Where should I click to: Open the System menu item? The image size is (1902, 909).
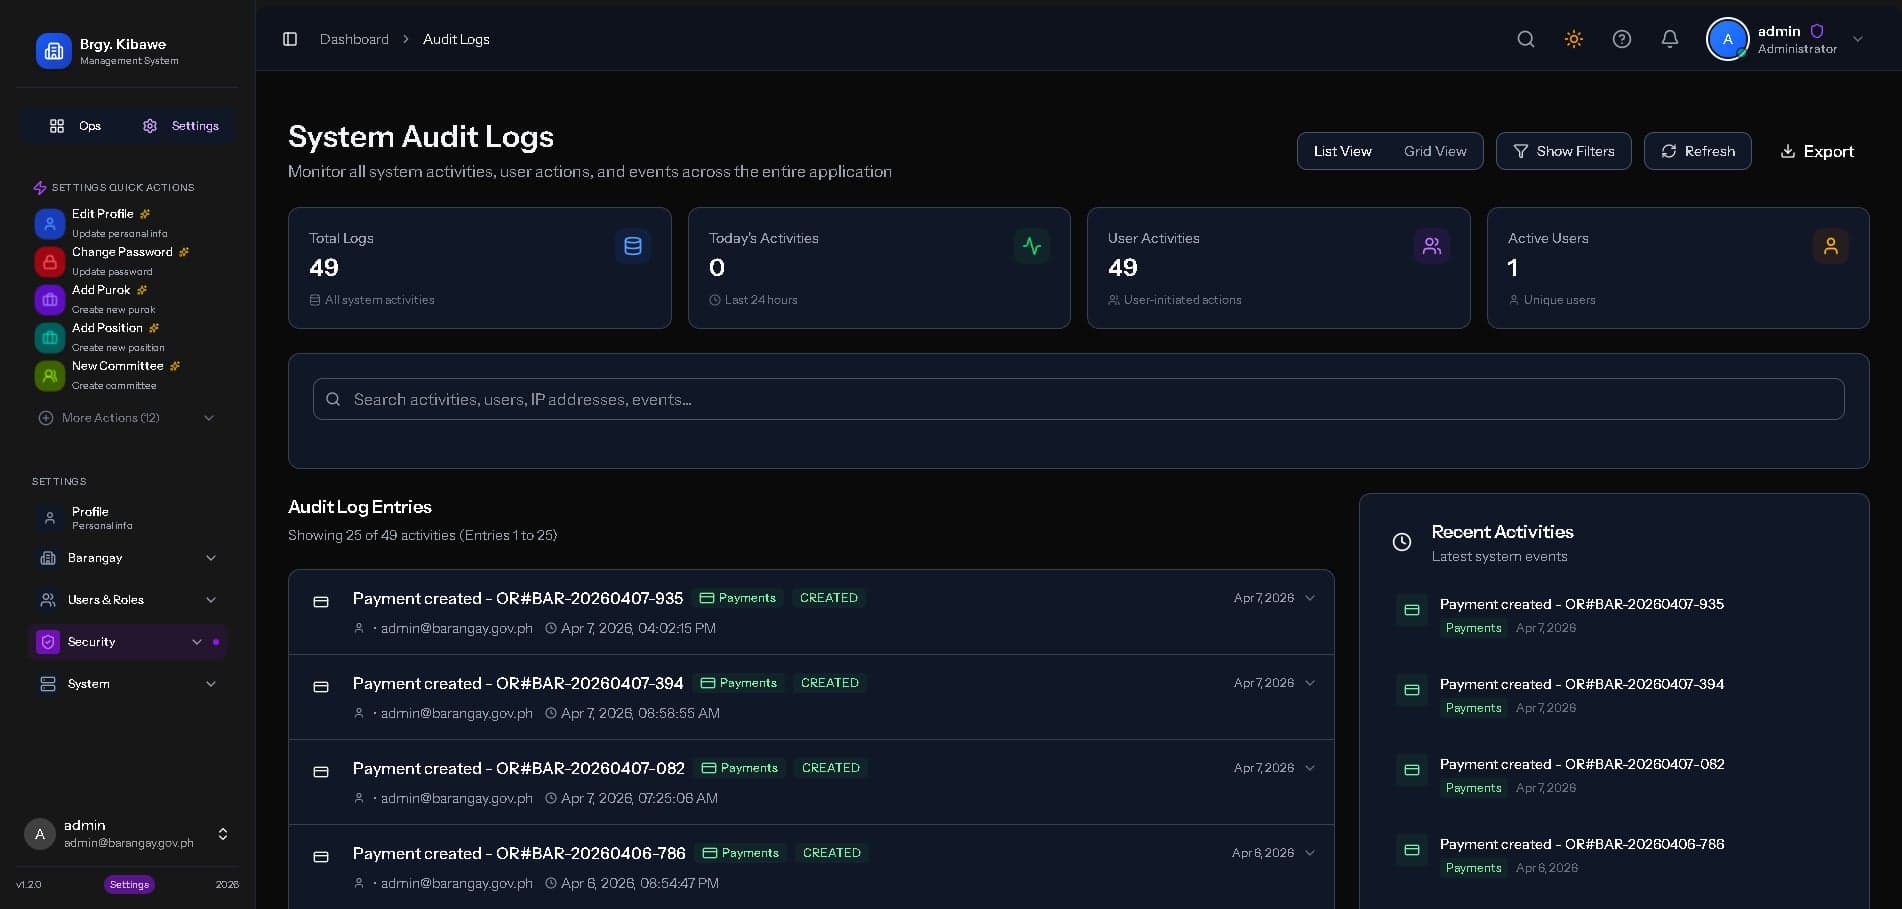tap(128, 684)
